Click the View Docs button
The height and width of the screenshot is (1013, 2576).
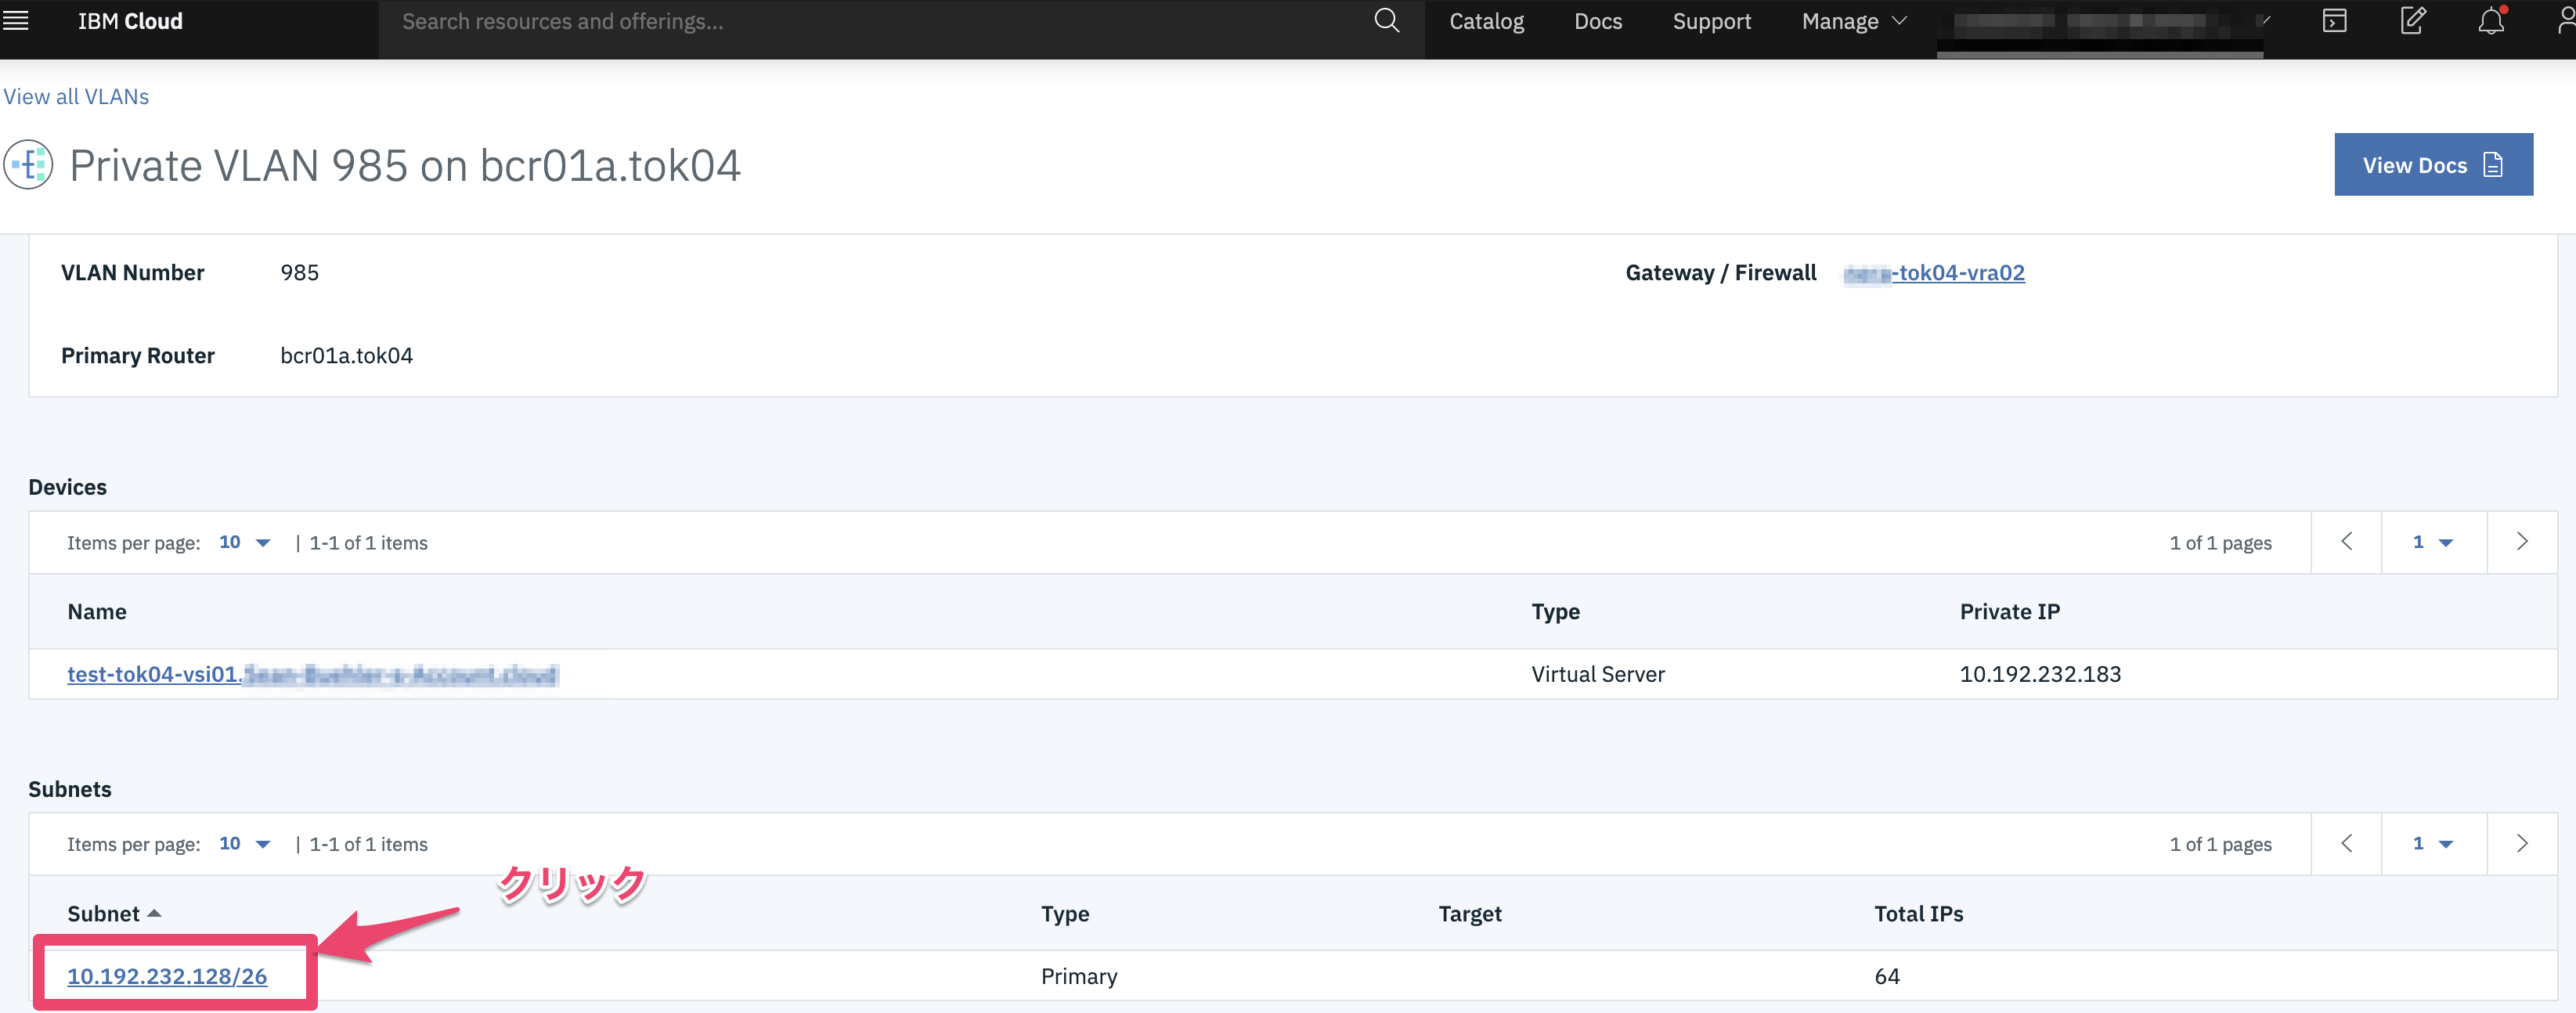(2432, 165)
